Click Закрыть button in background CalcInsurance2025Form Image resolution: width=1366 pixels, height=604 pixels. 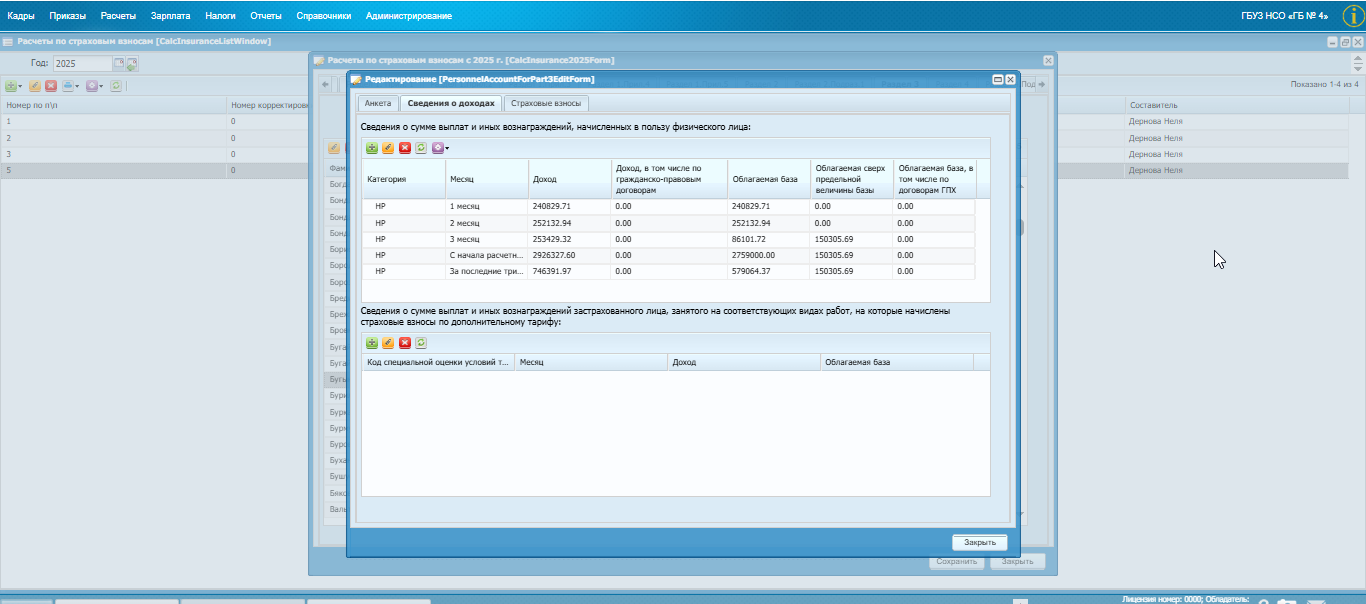point(1018,562)
